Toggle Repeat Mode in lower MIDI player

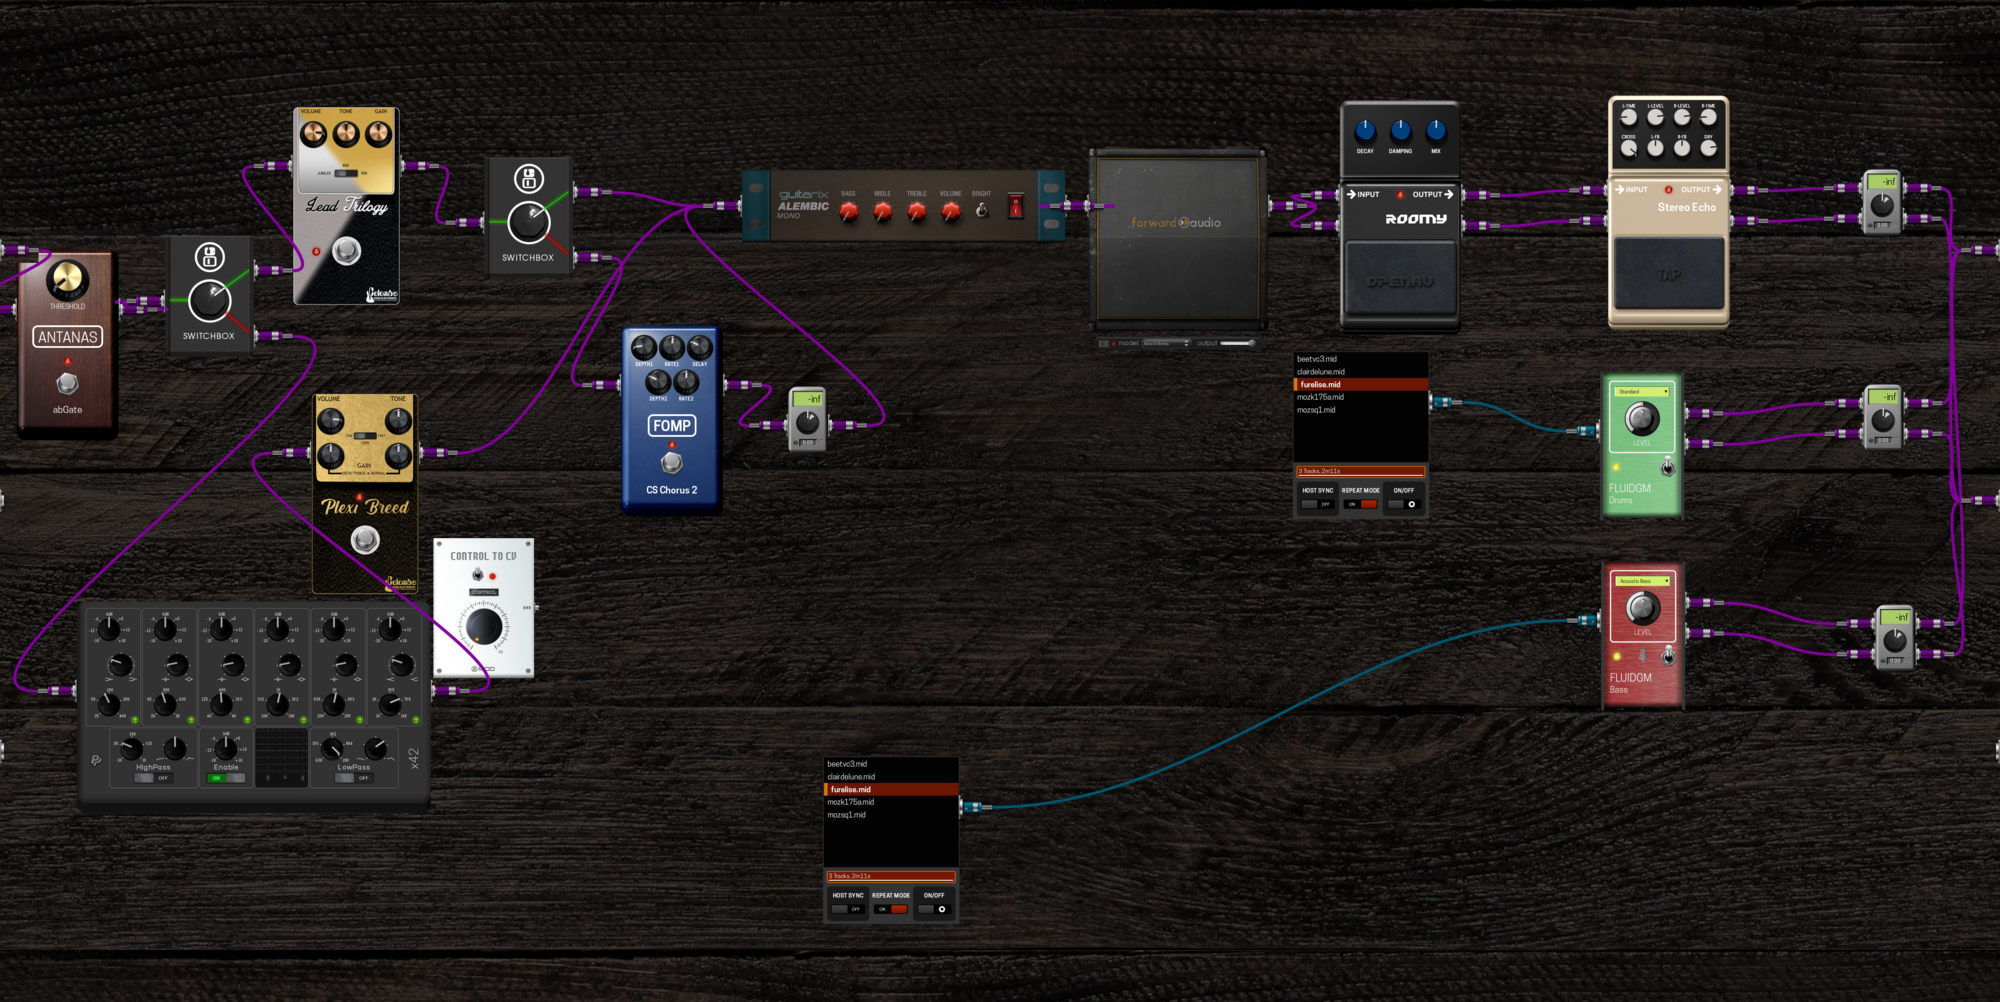tap(891, 909)
